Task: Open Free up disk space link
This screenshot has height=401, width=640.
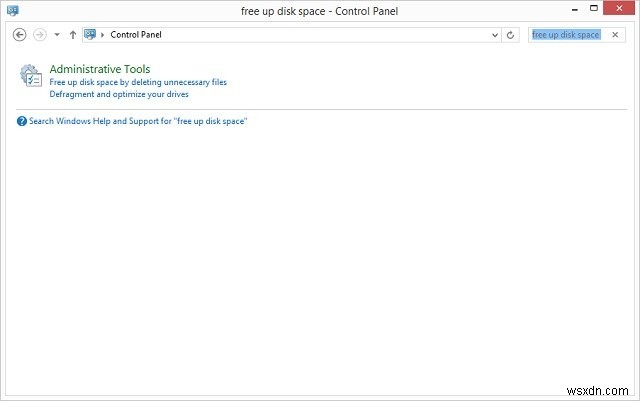Action: (x=138, y=82)
